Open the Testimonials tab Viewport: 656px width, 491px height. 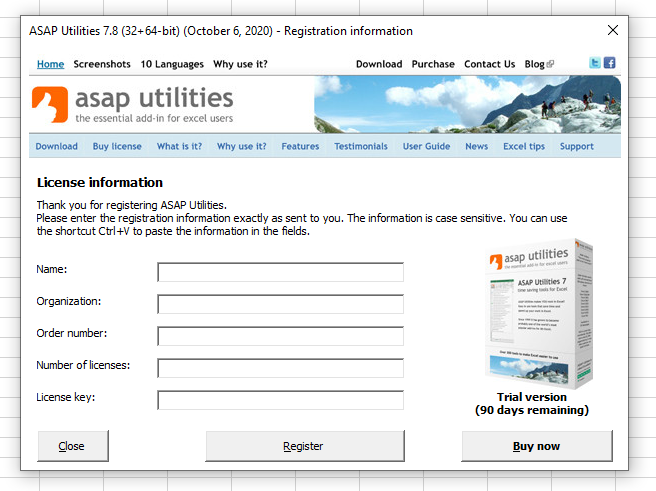click(x=361, y=146)
